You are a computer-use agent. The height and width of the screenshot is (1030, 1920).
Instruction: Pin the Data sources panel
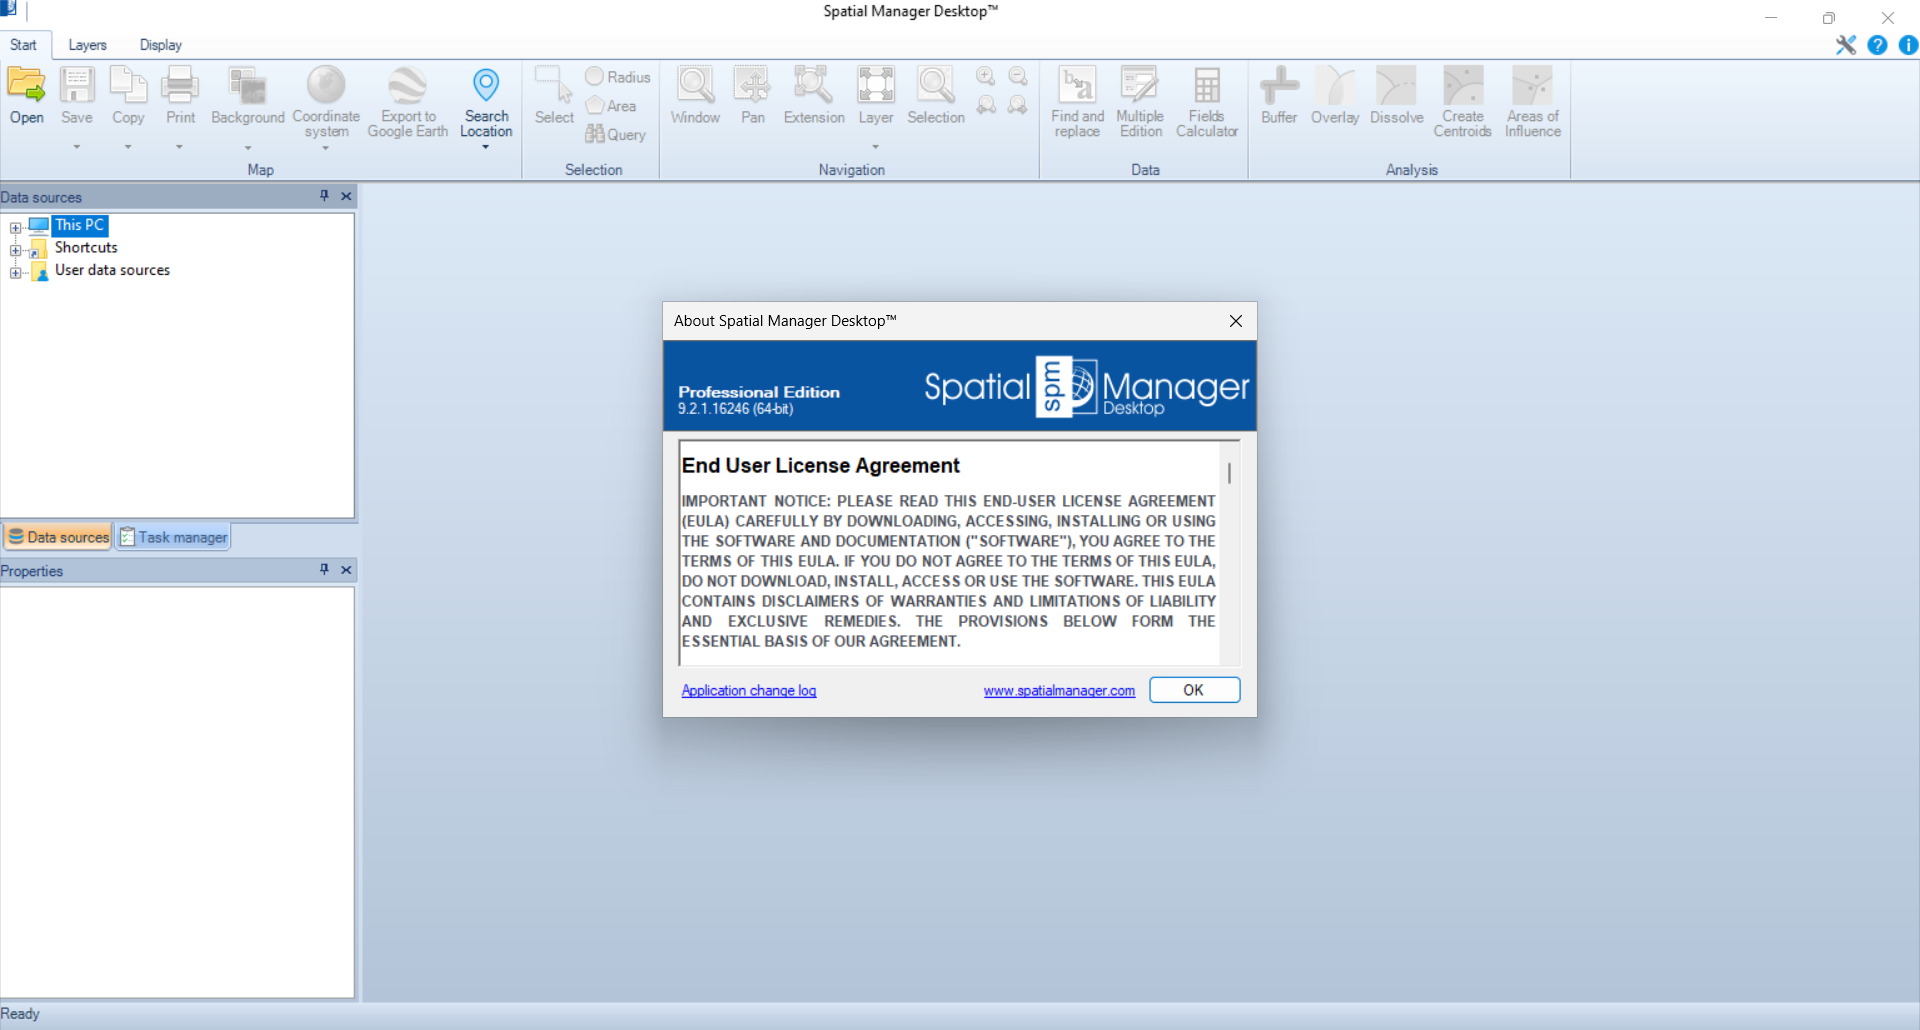[x=324, y=196]
